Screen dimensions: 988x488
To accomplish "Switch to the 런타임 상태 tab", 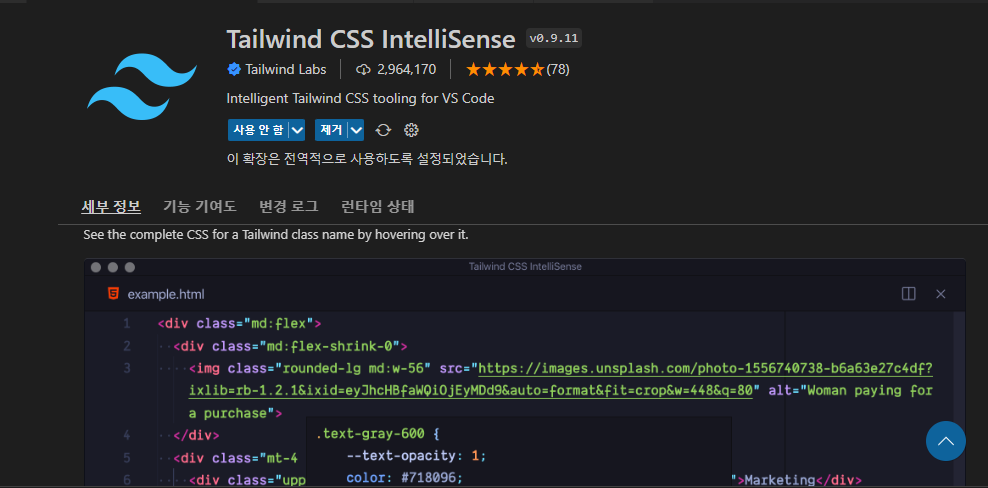I will (377, 206).
